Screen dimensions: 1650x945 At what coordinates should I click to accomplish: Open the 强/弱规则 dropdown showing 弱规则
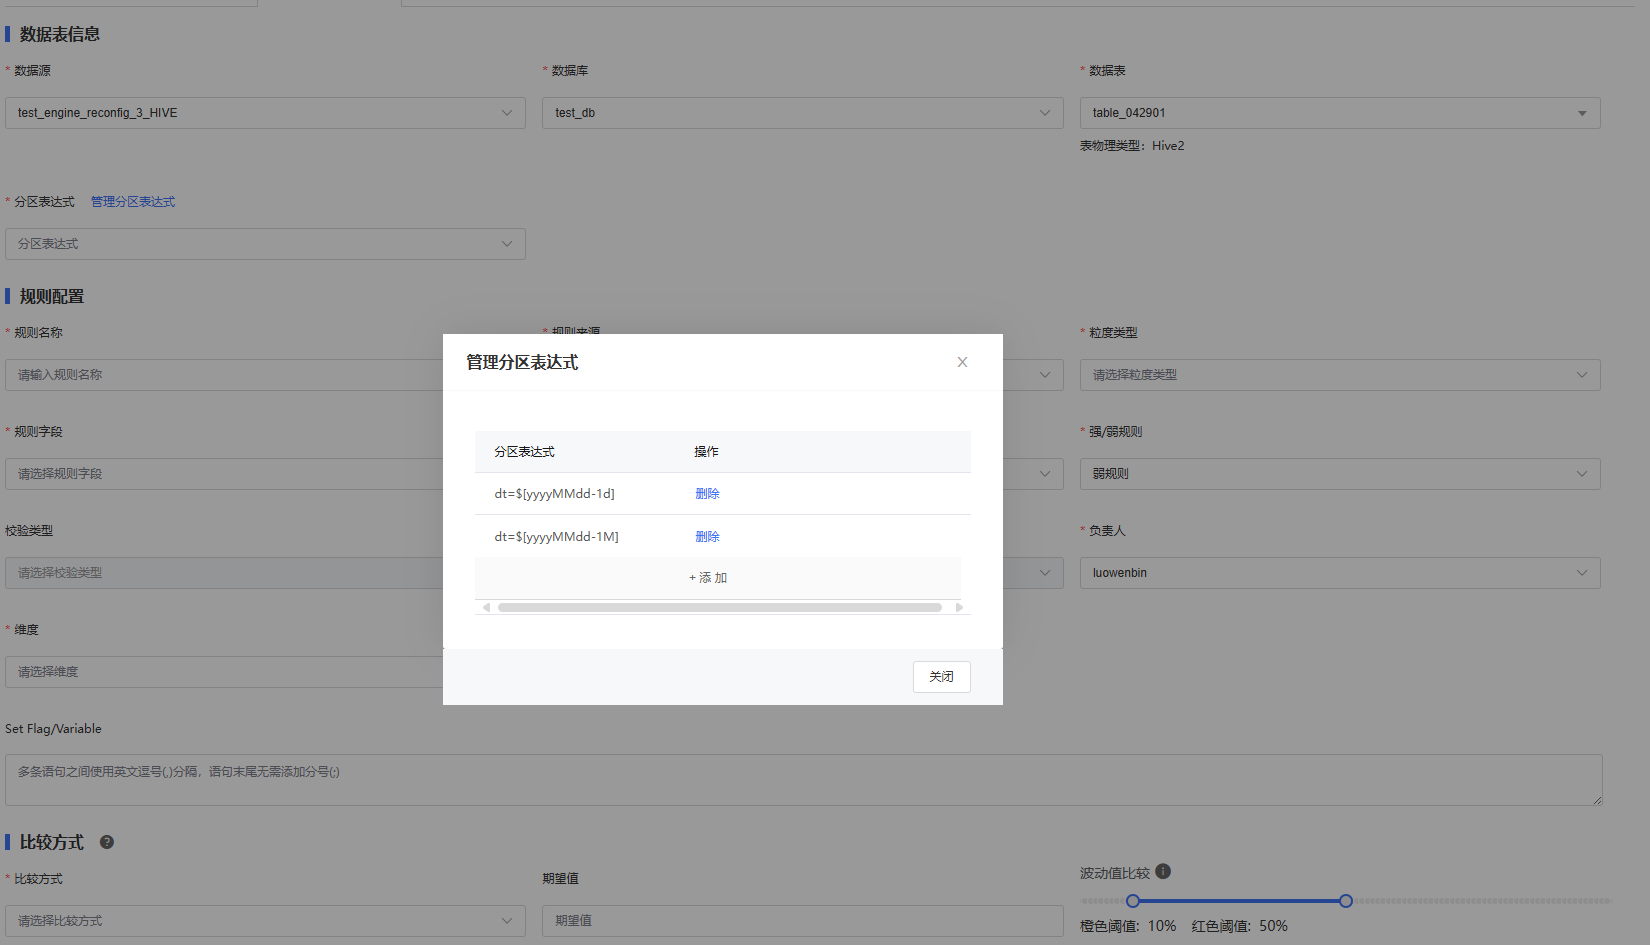pyautogui.click(x=1340, y=474)
